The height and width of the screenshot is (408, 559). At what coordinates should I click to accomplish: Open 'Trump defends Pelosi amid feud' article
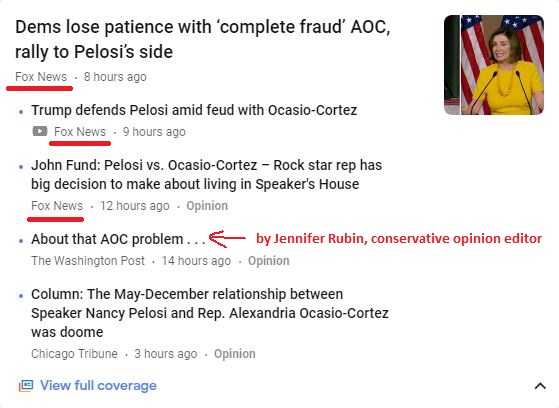[194, 110]
